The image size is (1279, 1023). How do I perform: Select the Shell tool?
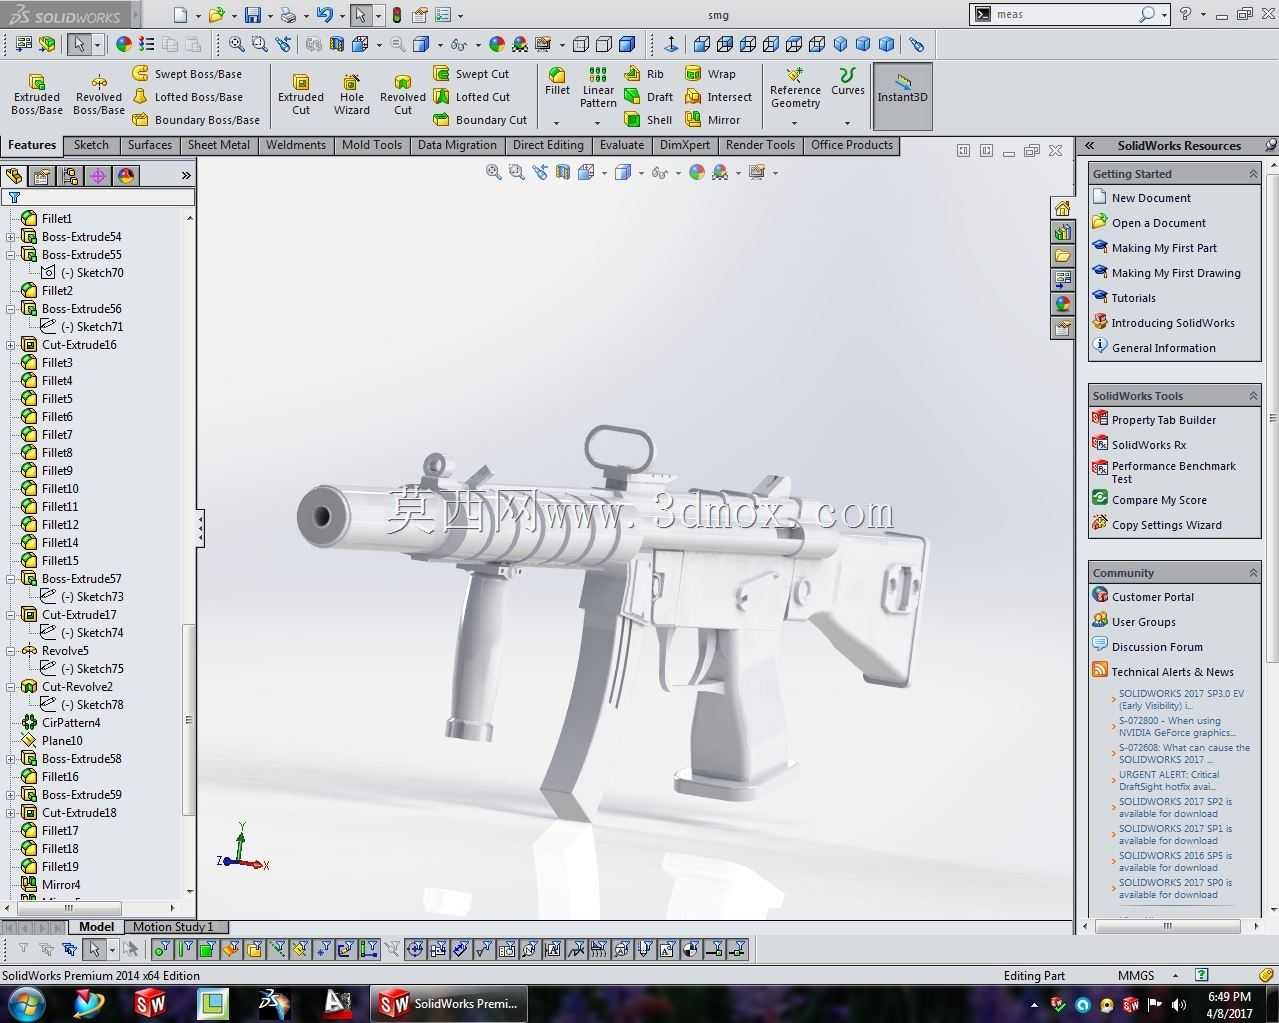tap(648, 120)
